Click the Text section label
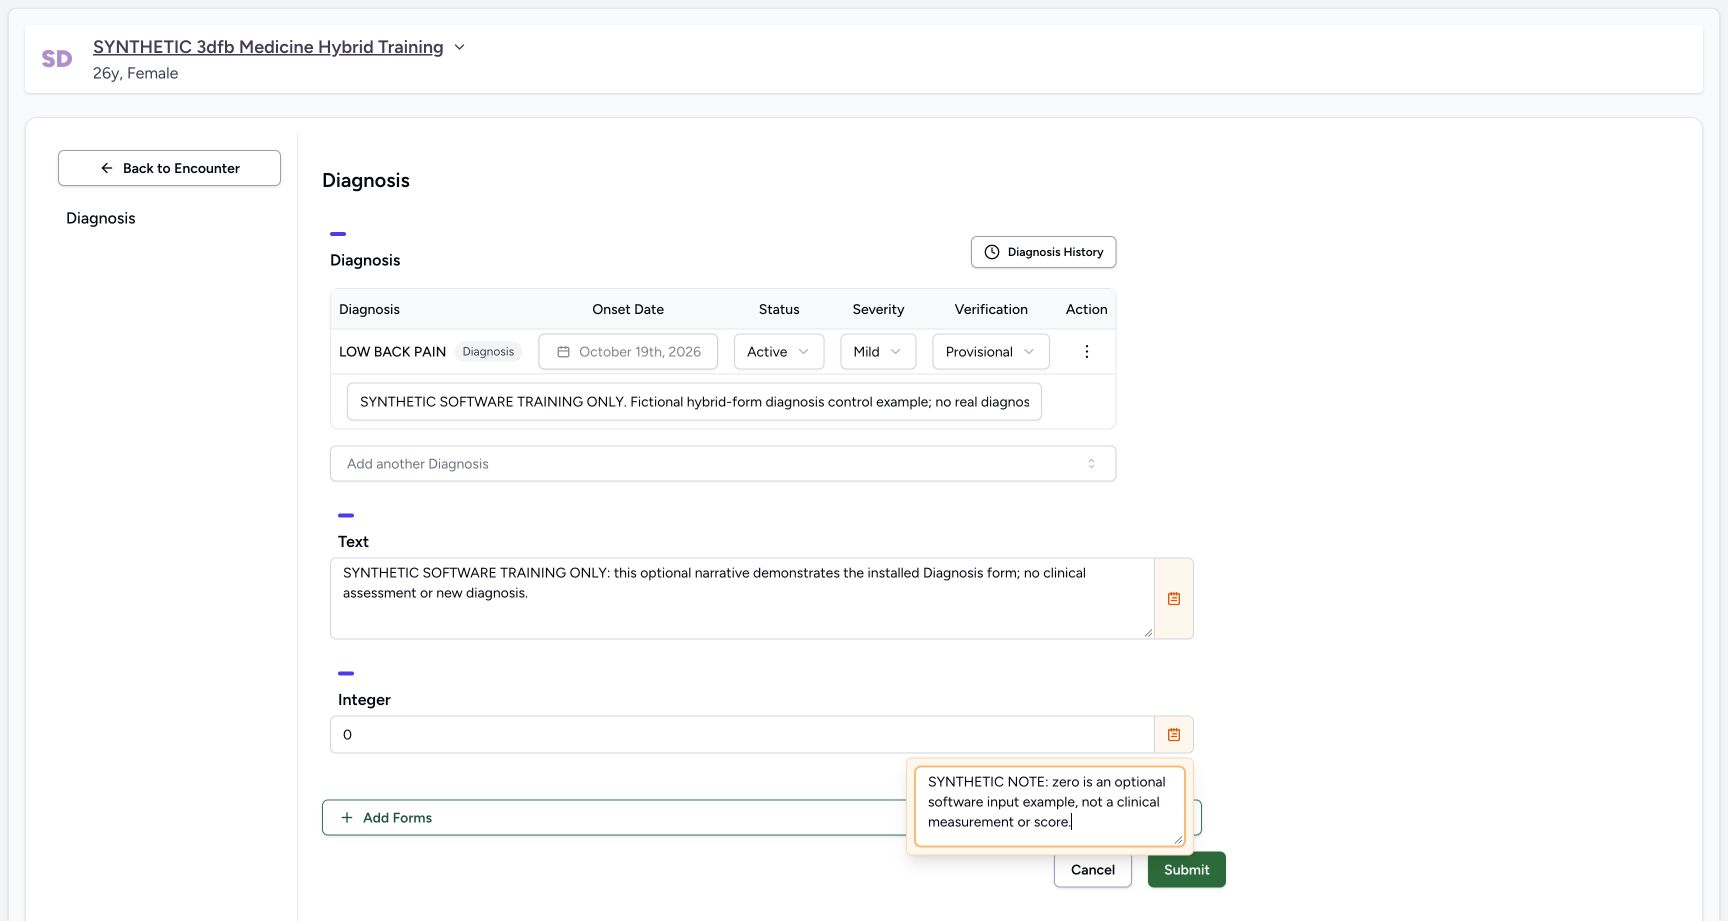 click(x=353, y=542)
